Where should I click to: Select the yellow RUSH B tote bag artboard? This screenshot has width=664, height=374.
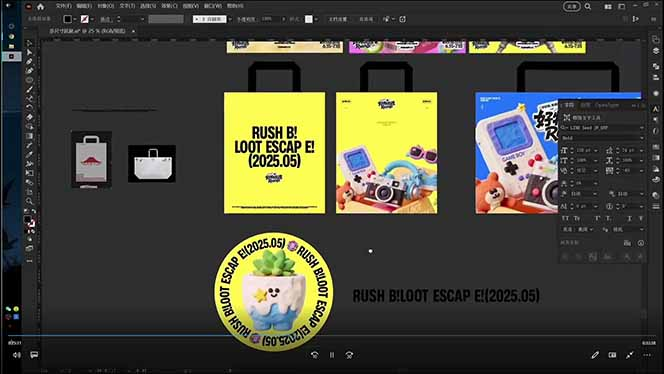274,152
